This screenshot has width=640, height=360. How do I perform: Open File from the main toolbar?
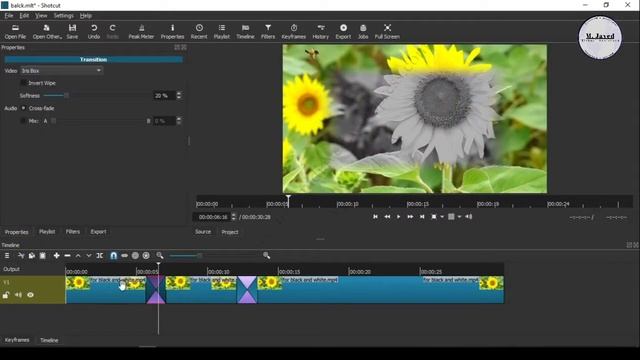pos(15,31)
